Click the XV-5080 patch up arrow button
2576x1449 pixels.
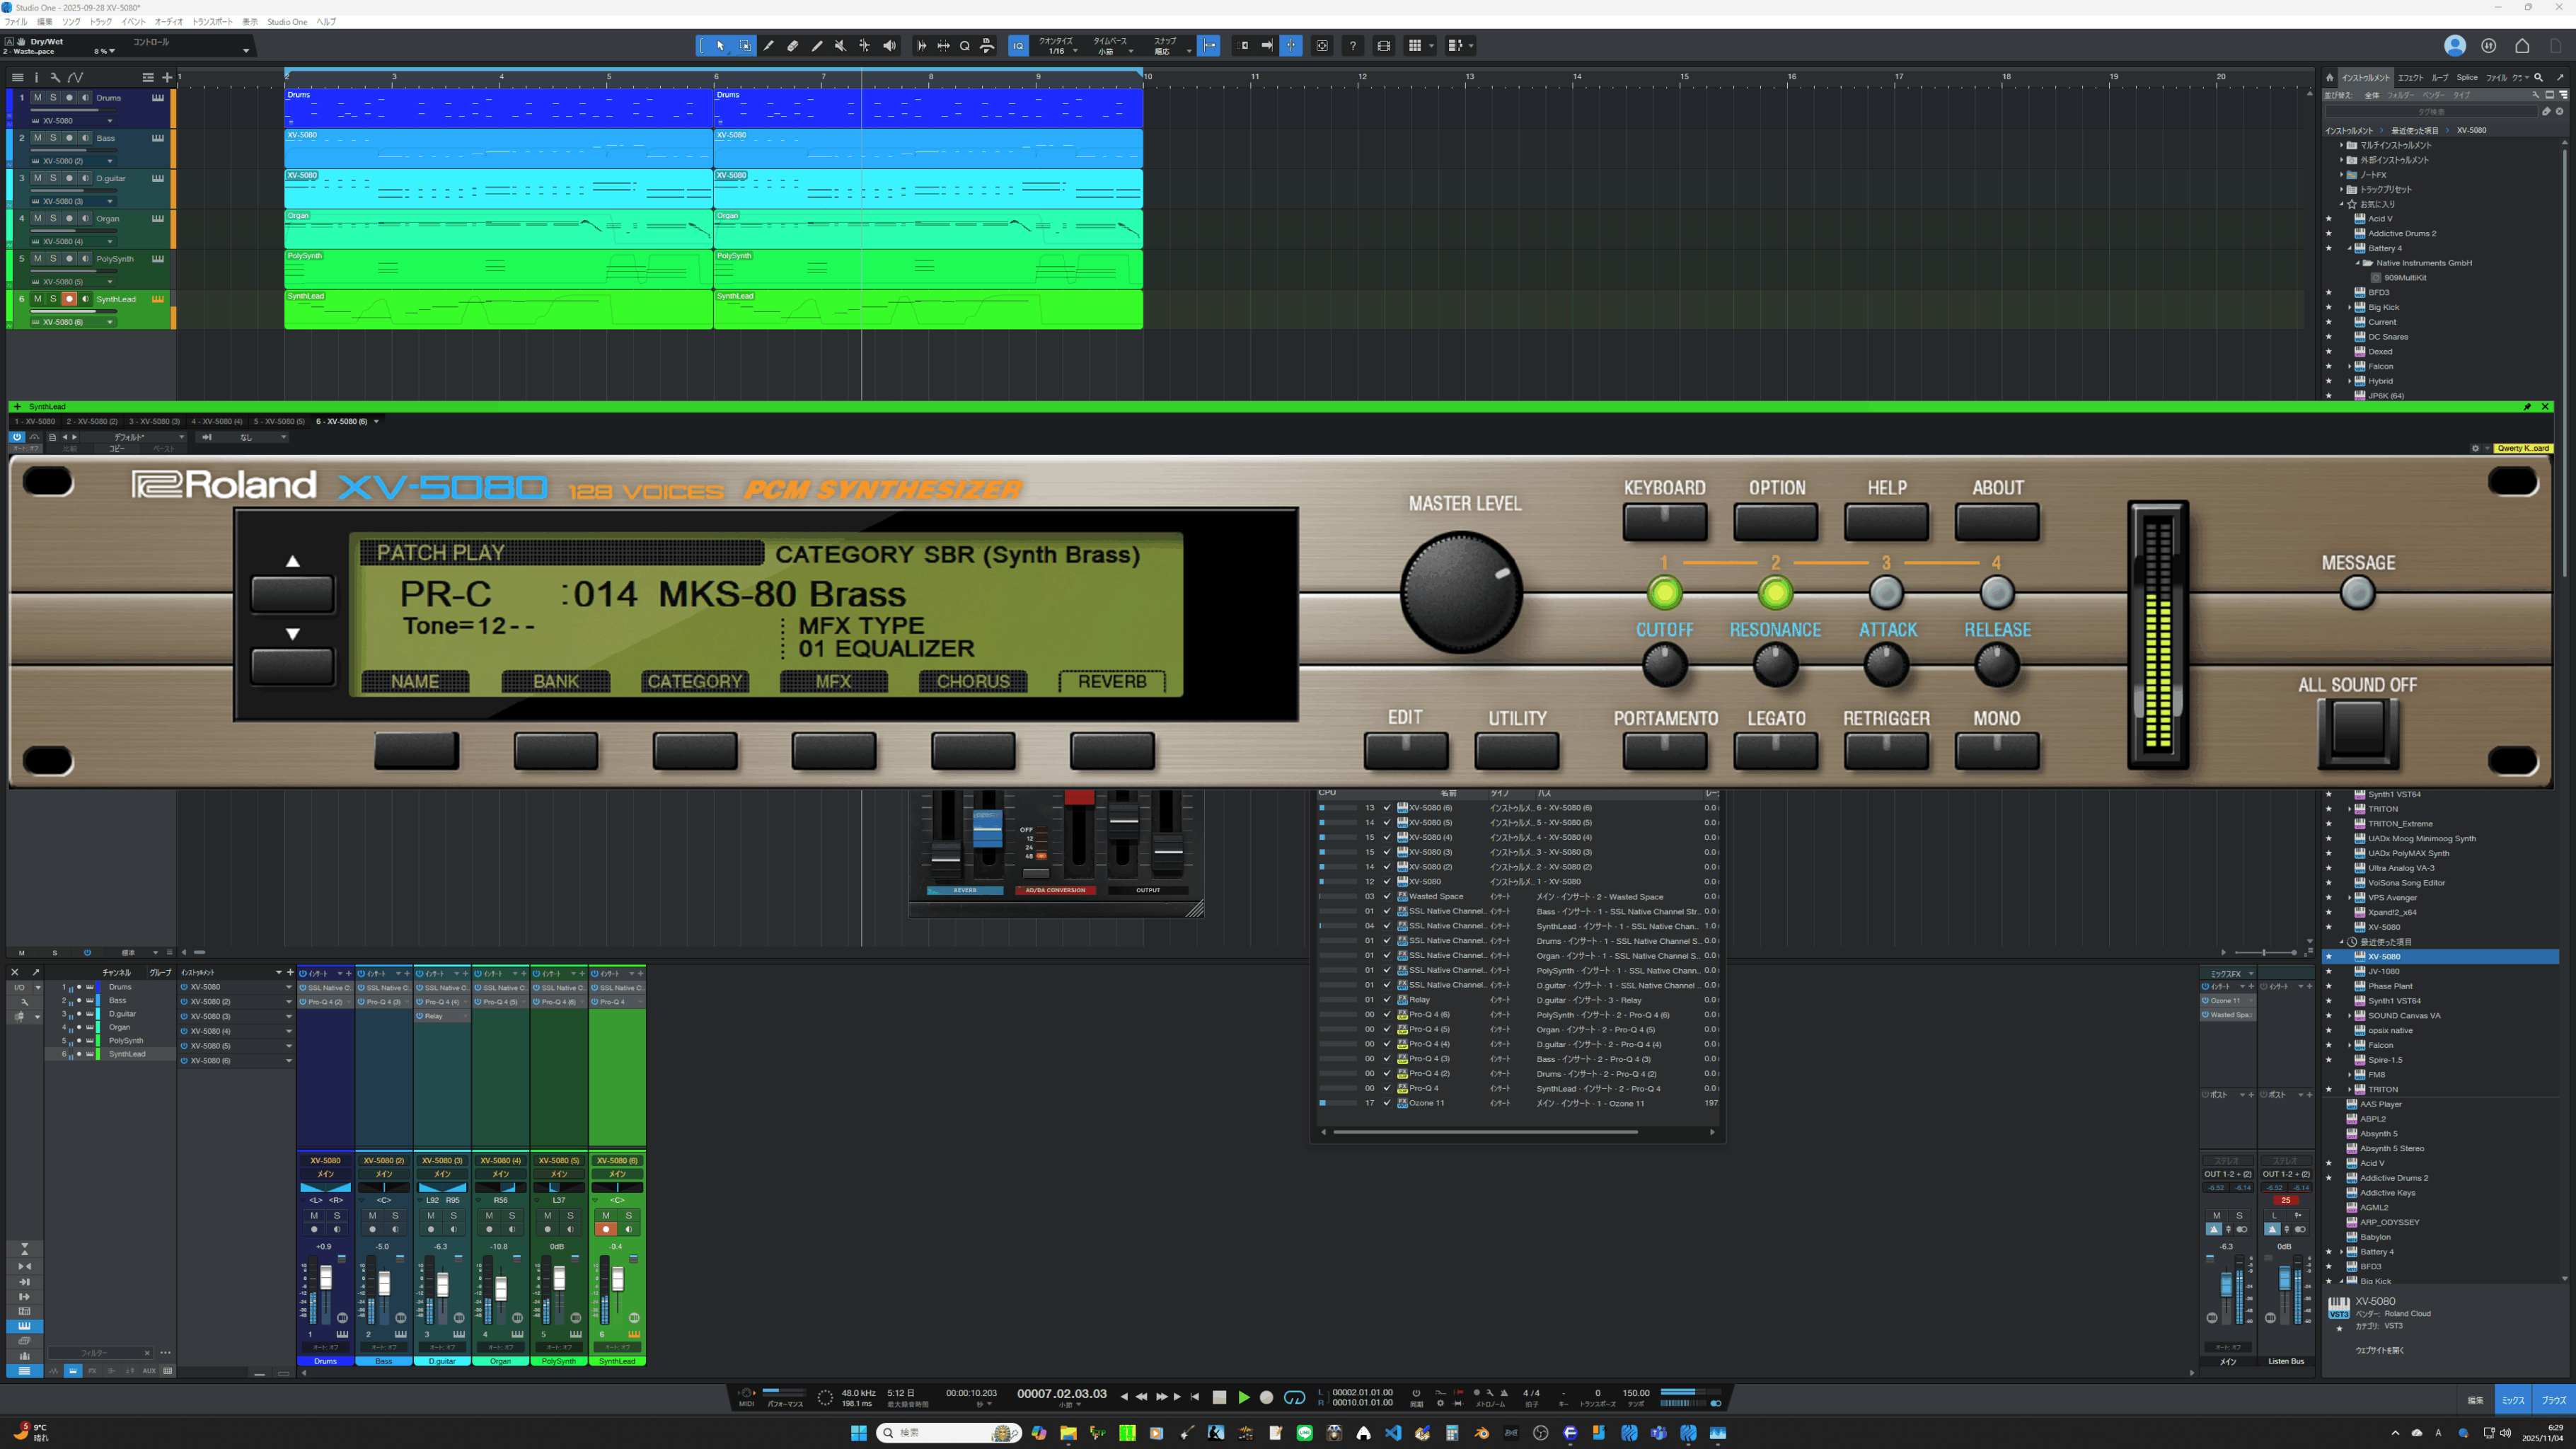pyautogui.click(x=292, y=593)
